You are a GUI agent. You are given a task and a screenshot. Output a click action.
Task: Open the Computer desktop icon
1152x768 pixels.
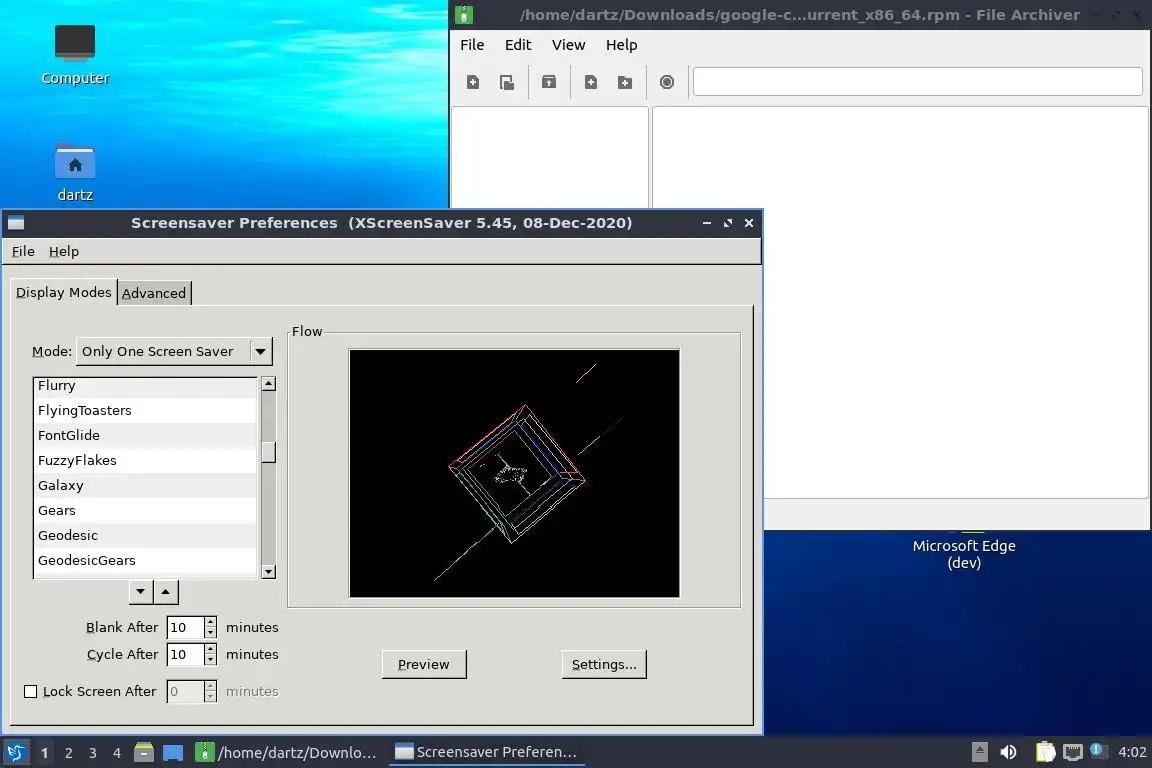75,55
